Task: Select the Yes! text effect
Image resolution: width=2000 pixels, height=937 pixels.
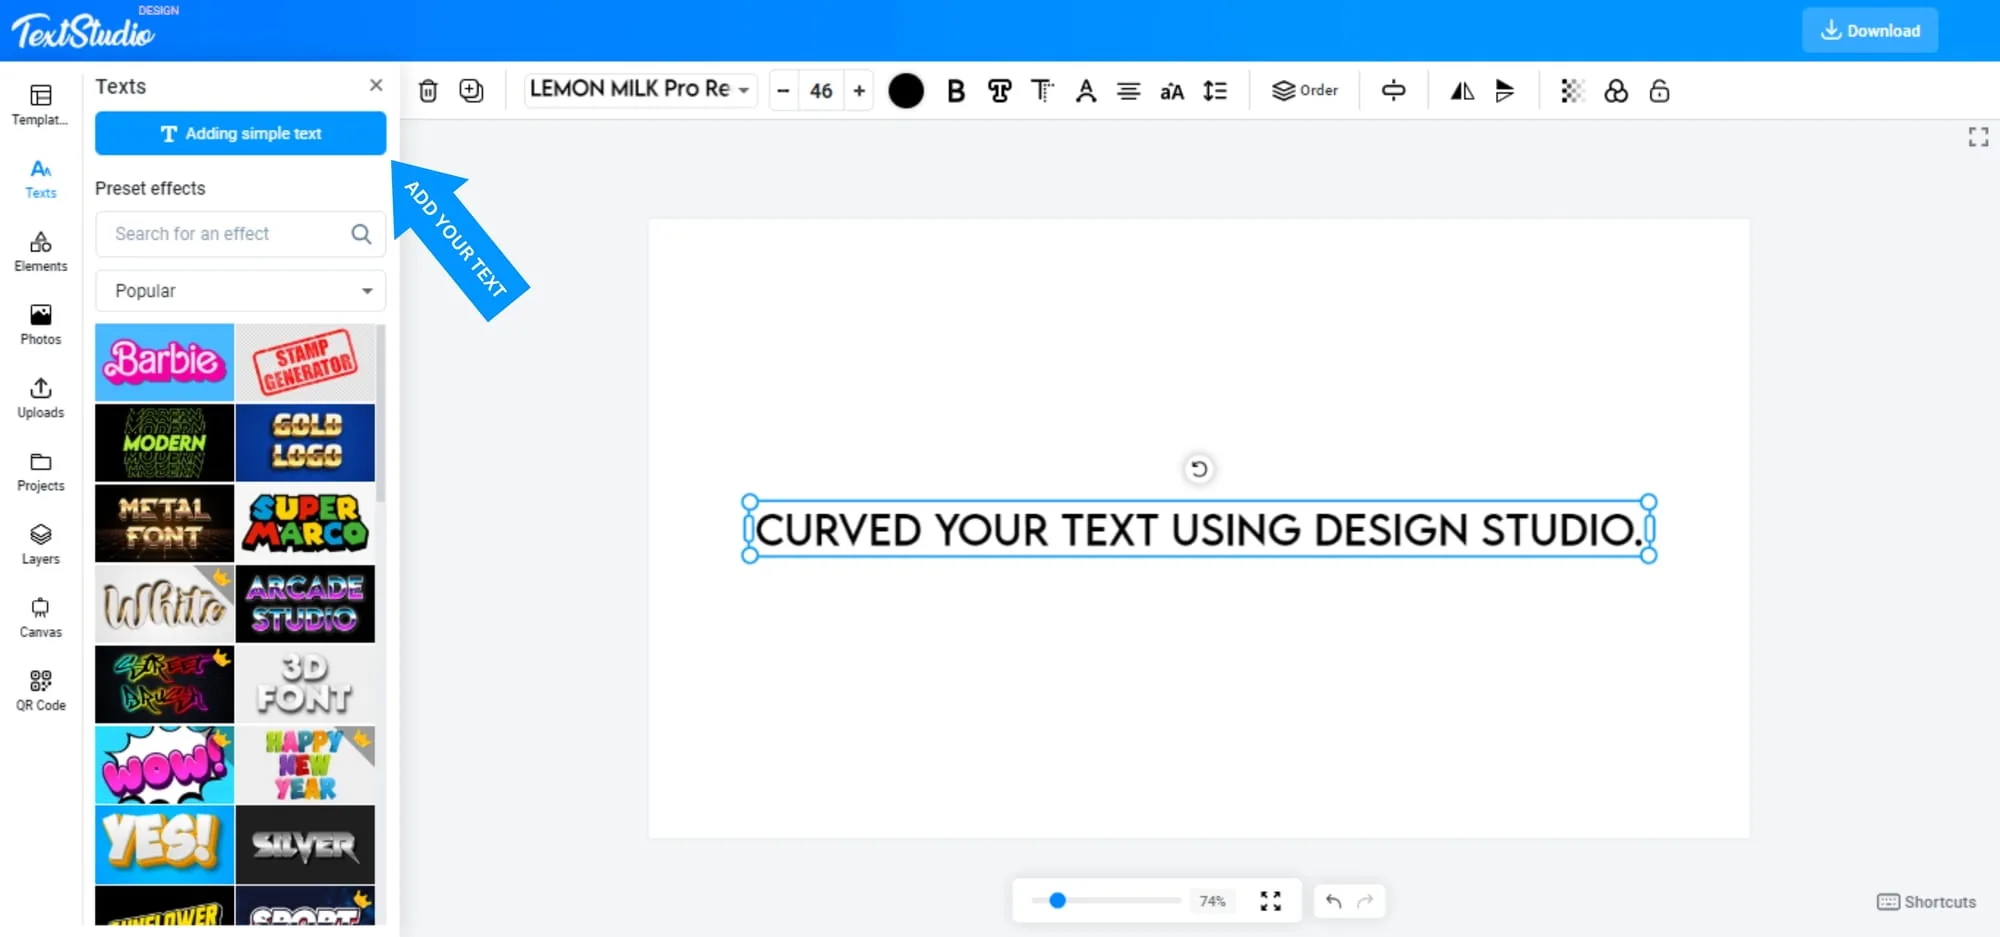Action: (x=164, y=845)
